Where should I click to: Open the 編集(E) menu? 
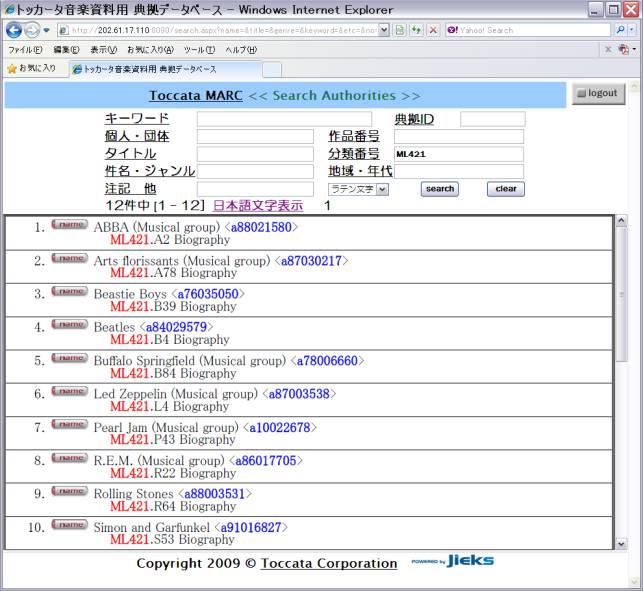(x=66, y=50)
